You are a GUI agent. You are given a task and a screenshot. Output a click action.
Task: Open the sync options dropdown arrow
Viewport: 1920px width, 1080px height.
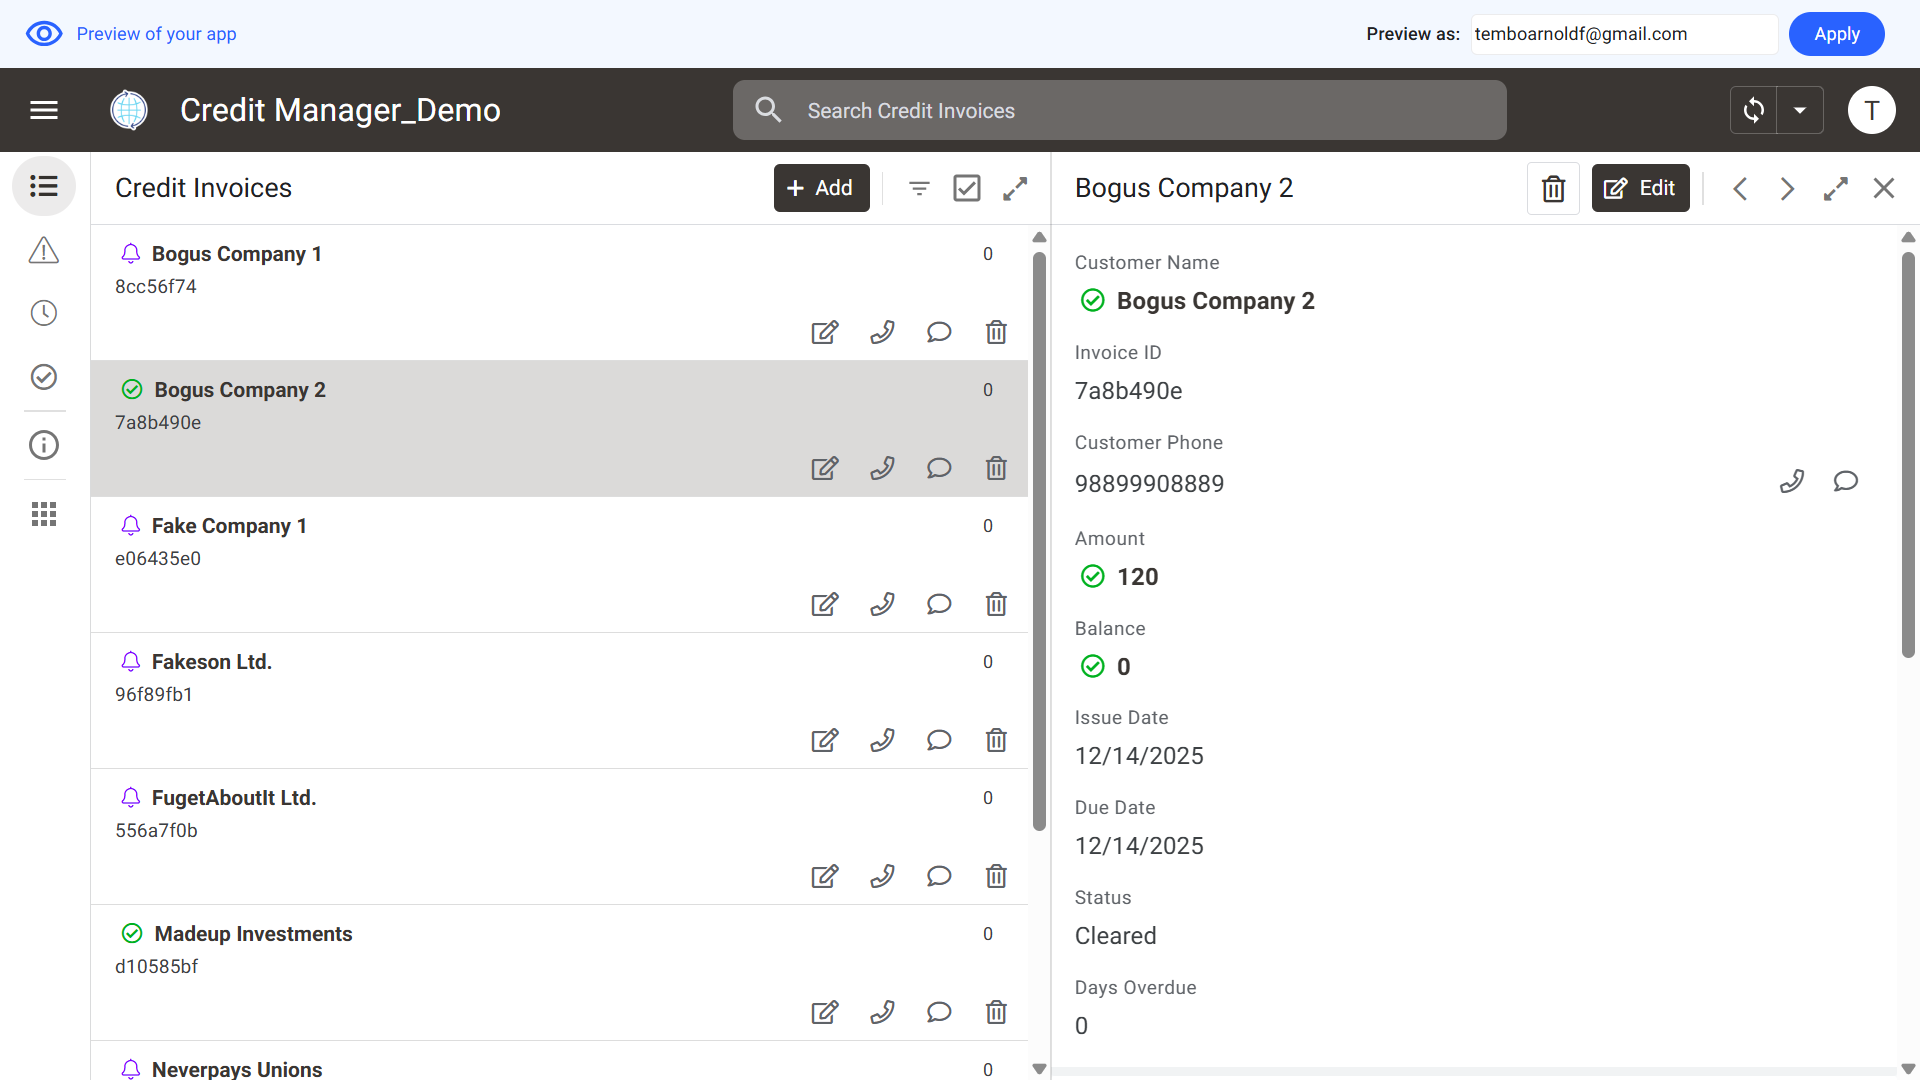[x=1800, y=110]
